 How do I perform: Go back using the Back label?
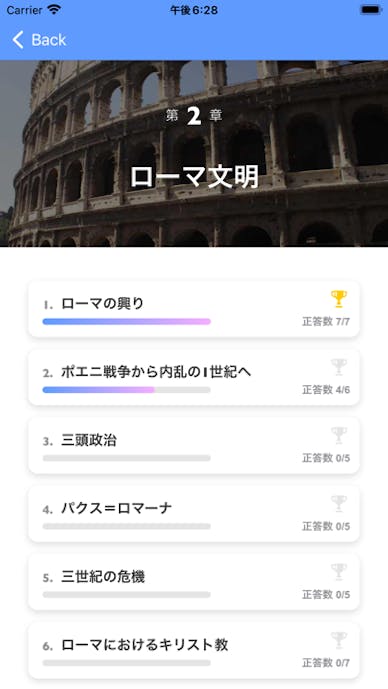click(48, 40)
